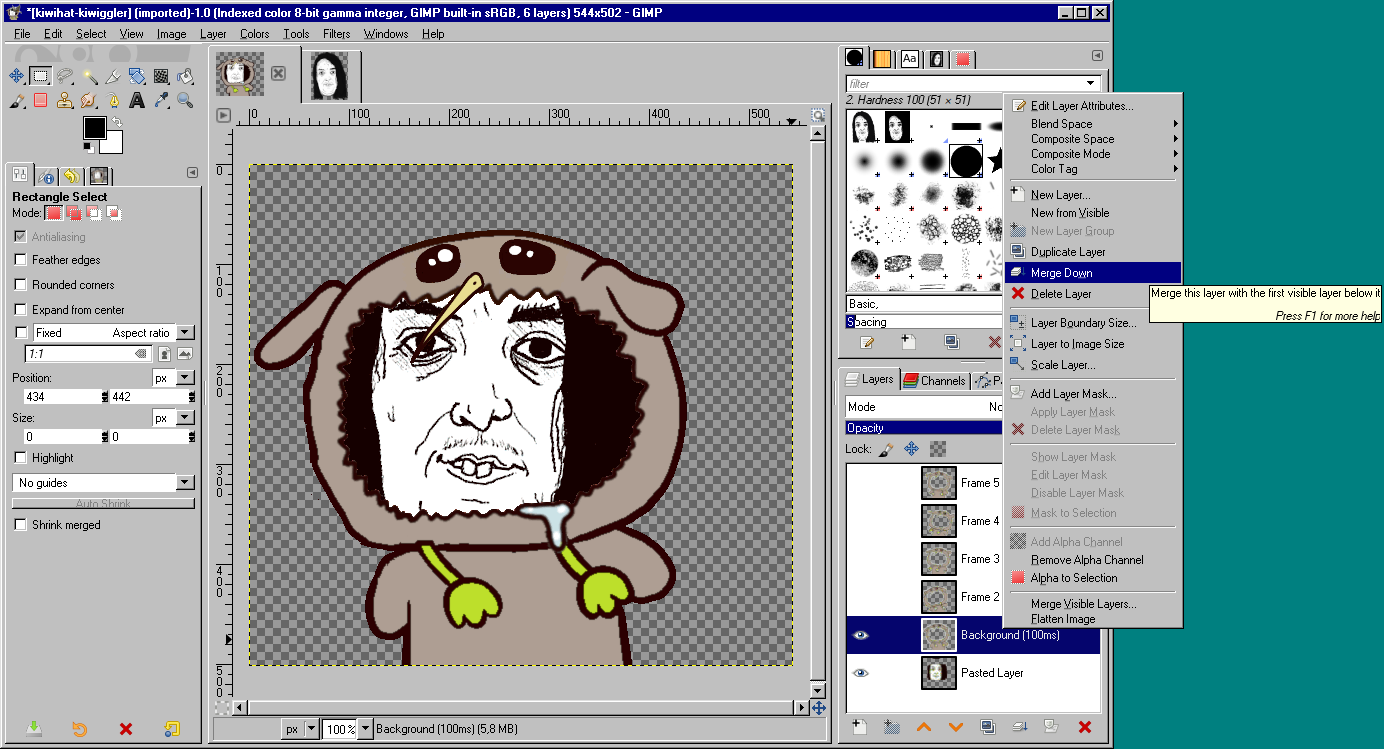Delete layer with red X in Layers panel
This screenshot has width=1384, height=749.
point(1084,727)
